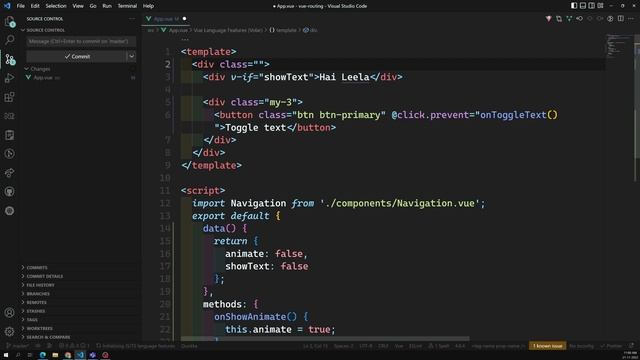Open the editor More Actions ellipsis
The width and height of the screenshot is (640, 360).
(631, 19)
